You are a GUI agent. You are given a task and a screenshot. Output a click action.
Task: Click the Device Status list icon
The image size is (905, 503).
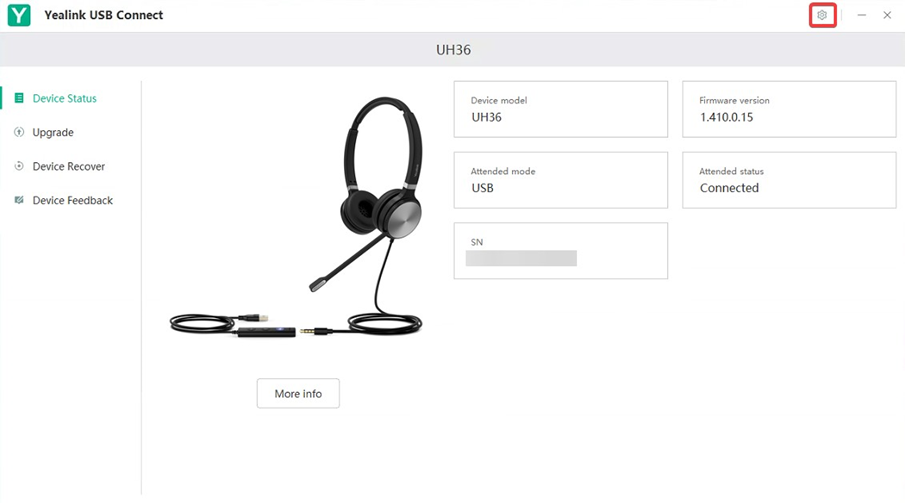click(19, 98)
